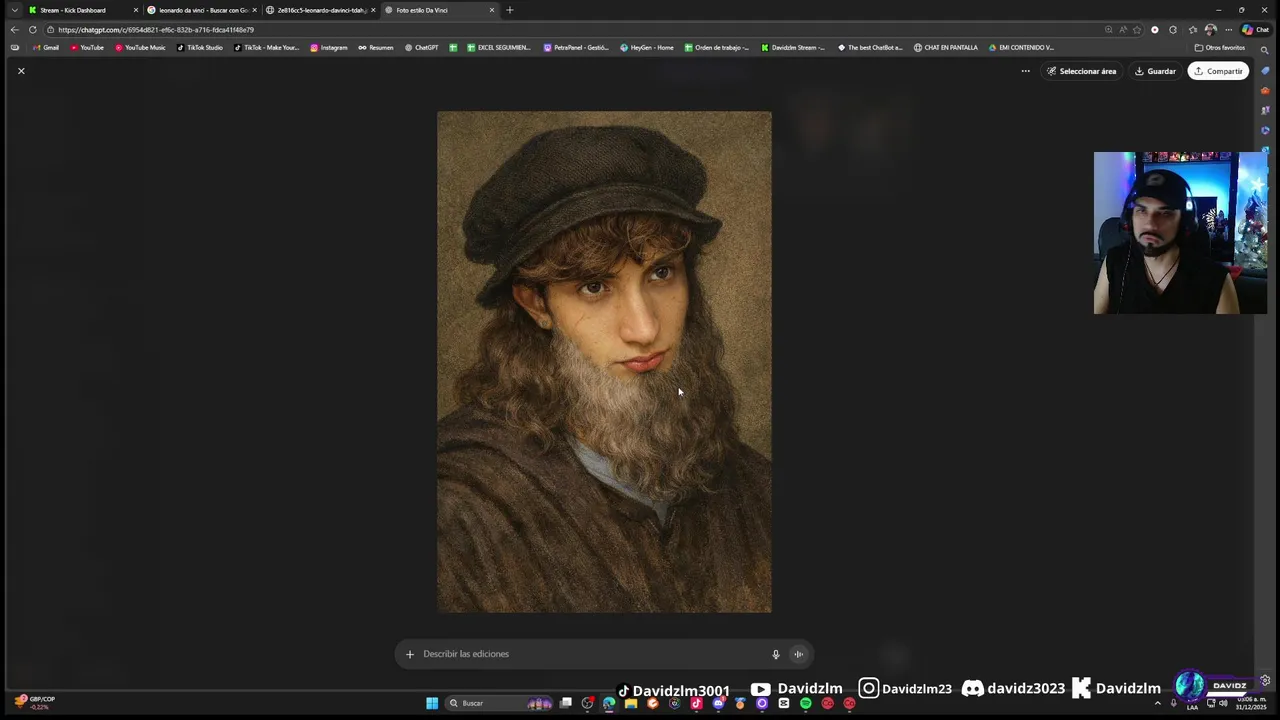Close the image viewer with the X icon

click(x=21, y=71)
